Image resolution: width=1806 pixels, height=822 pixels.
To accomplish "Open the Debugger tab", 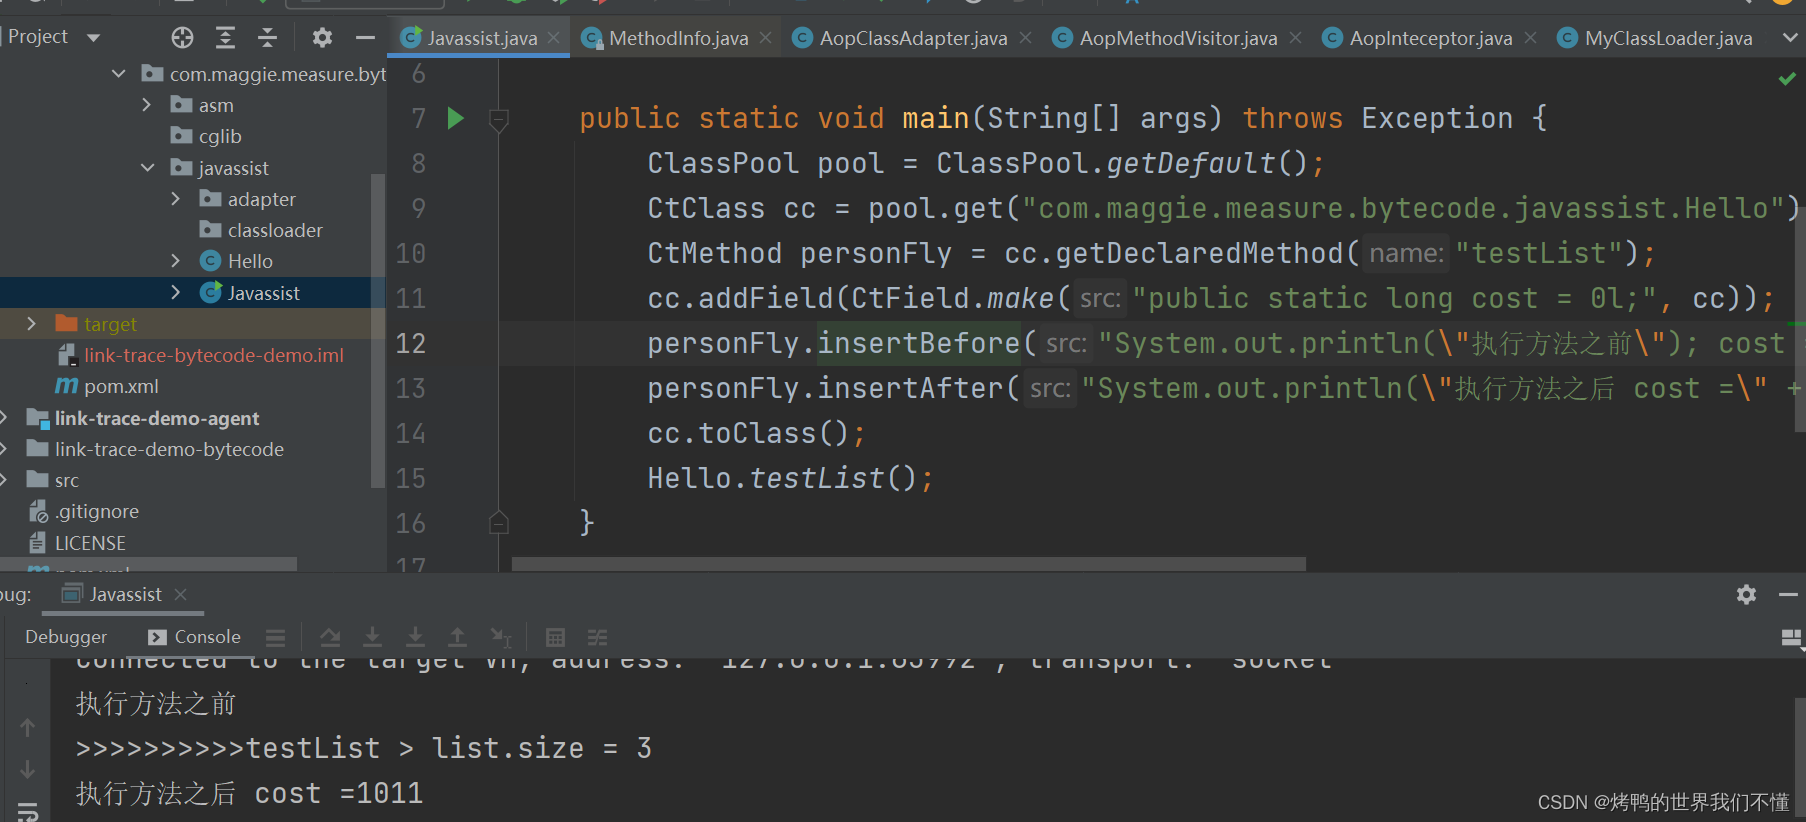I will pyautogui.click(x=66, y=637).
